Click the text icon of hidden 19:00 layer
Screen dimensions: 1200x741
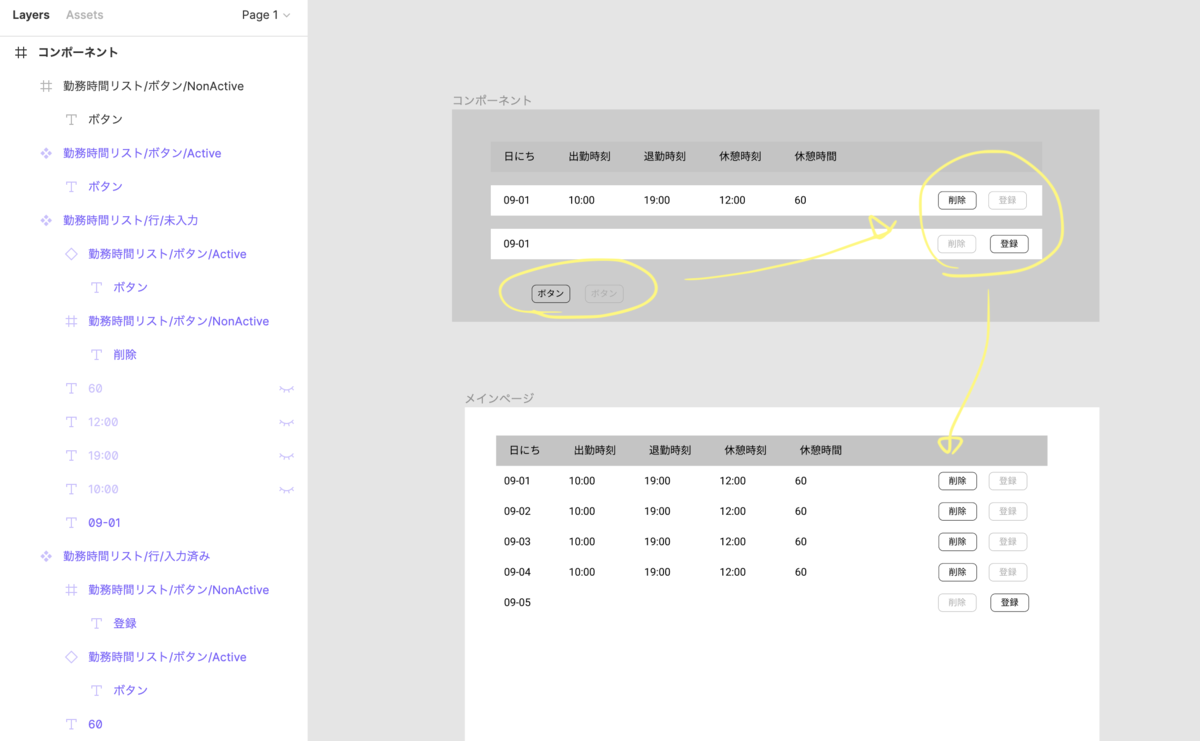coord(71,455)
